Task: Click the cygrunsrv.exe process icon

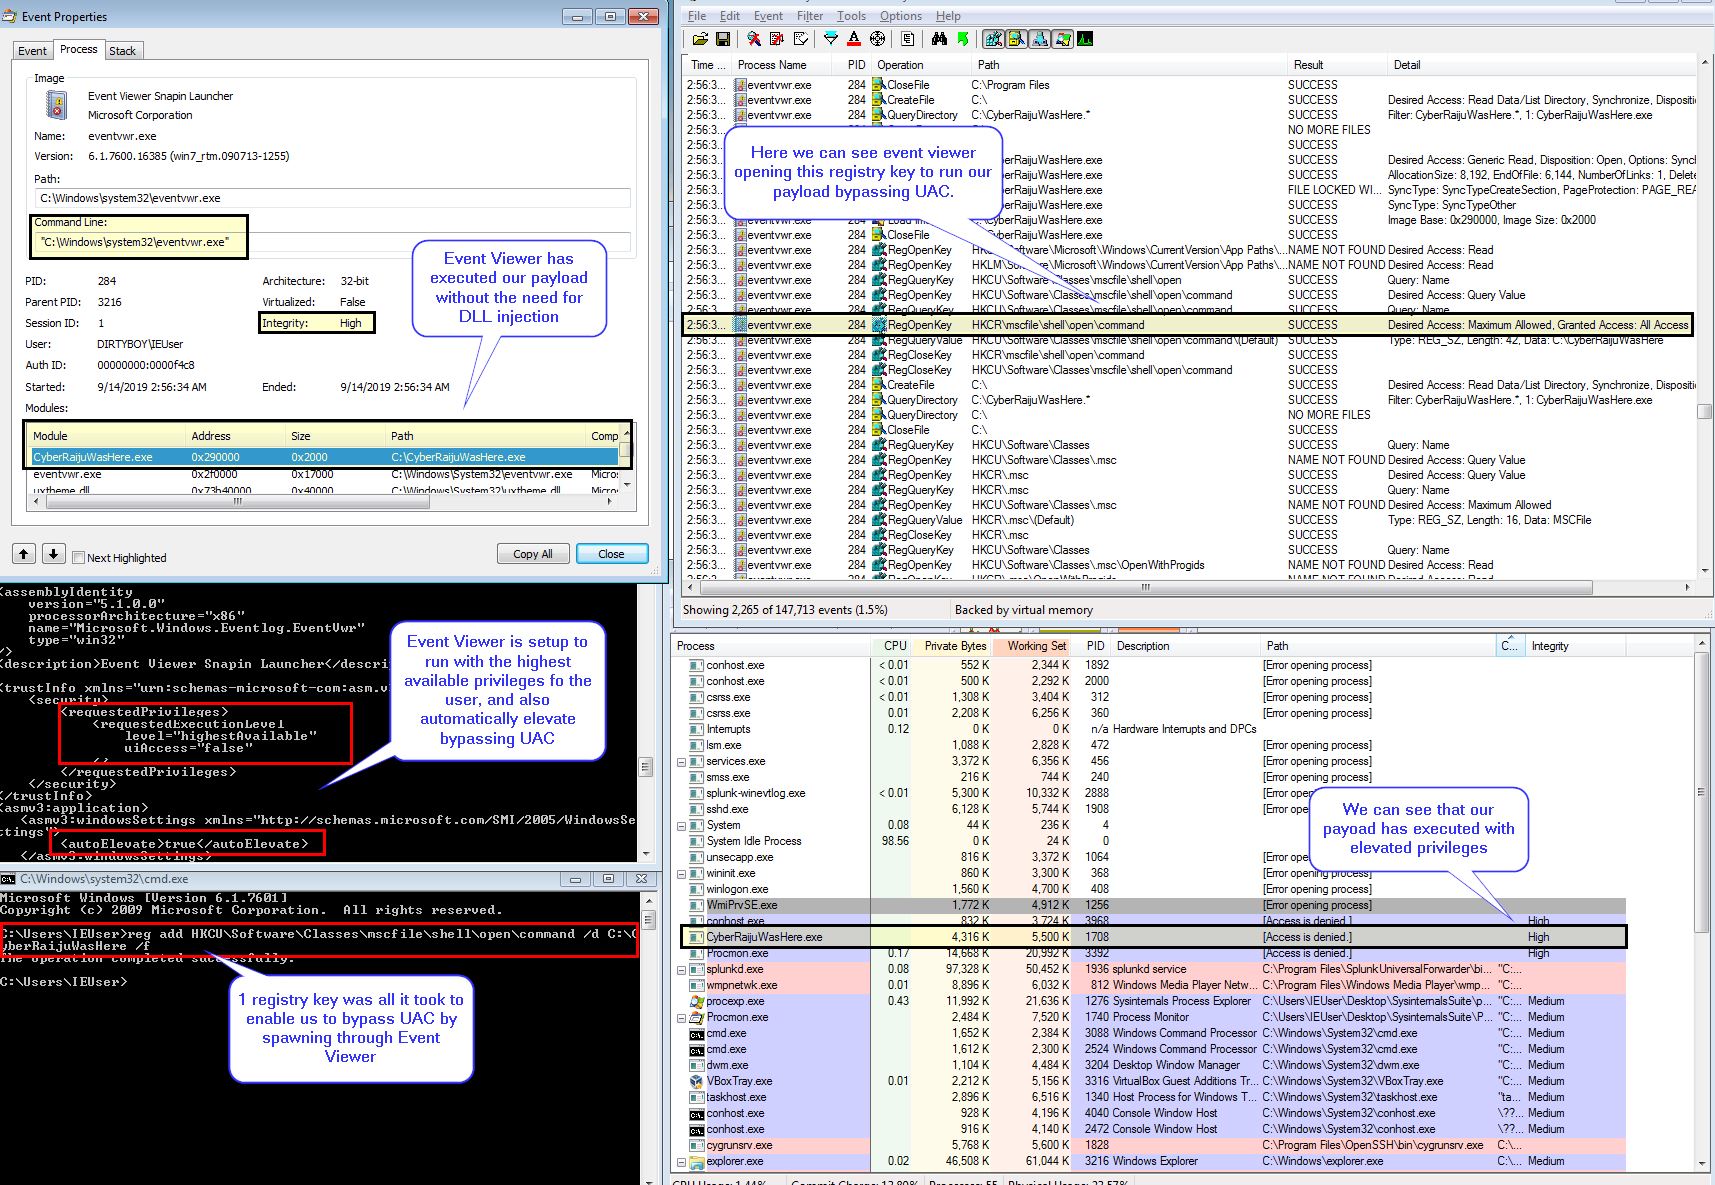Action: [696, 1145]
